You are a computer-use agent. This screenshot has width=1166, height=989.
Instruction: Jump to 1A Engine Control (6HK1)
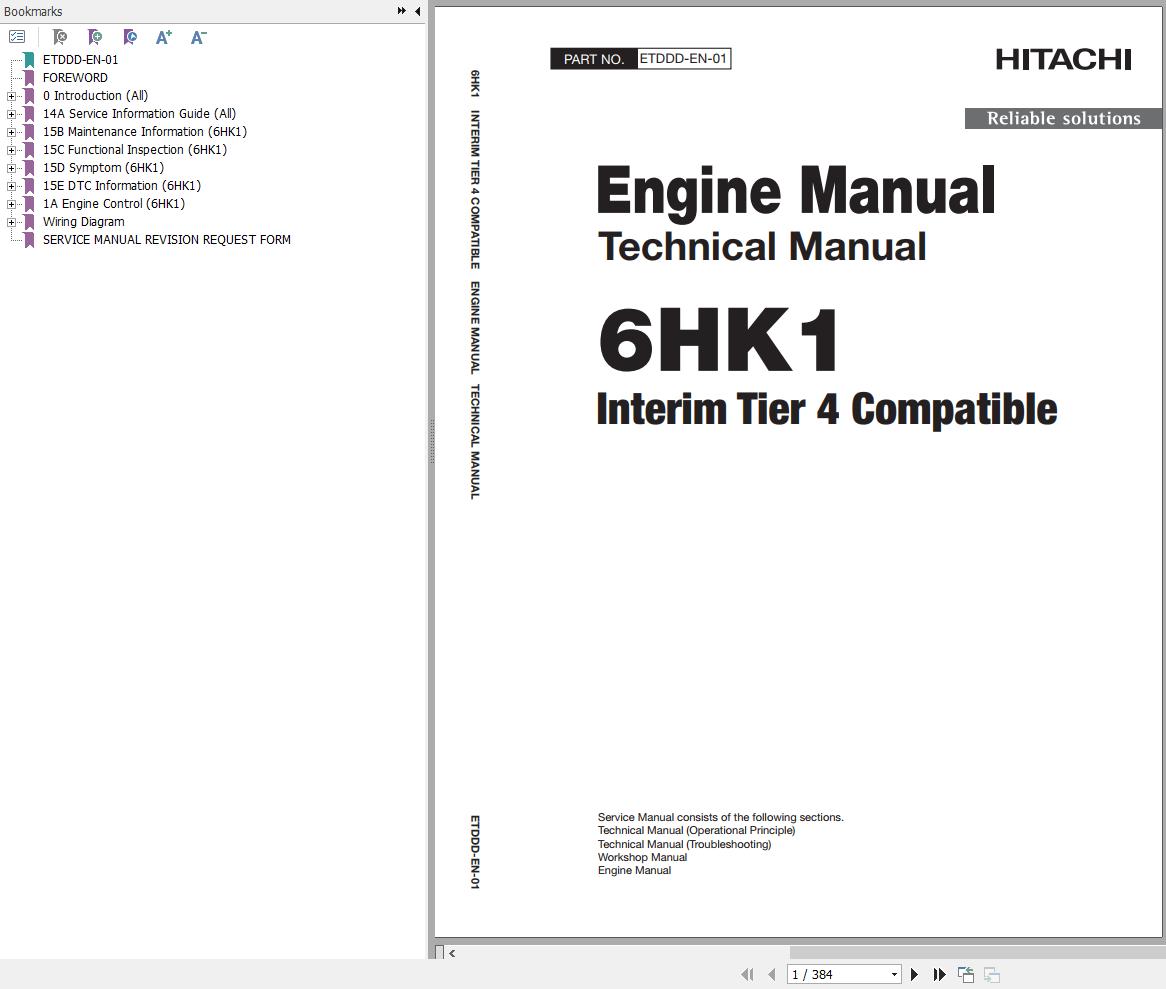114,203
